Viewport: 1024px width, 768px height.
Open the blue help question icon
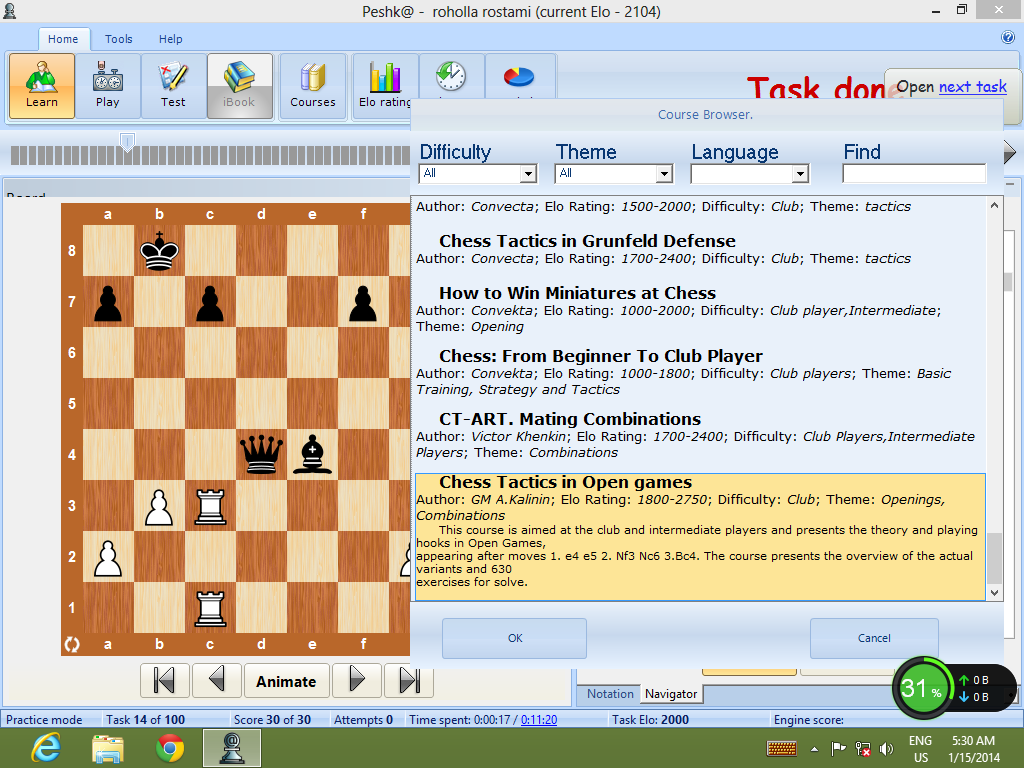[x=1008, y=37]
